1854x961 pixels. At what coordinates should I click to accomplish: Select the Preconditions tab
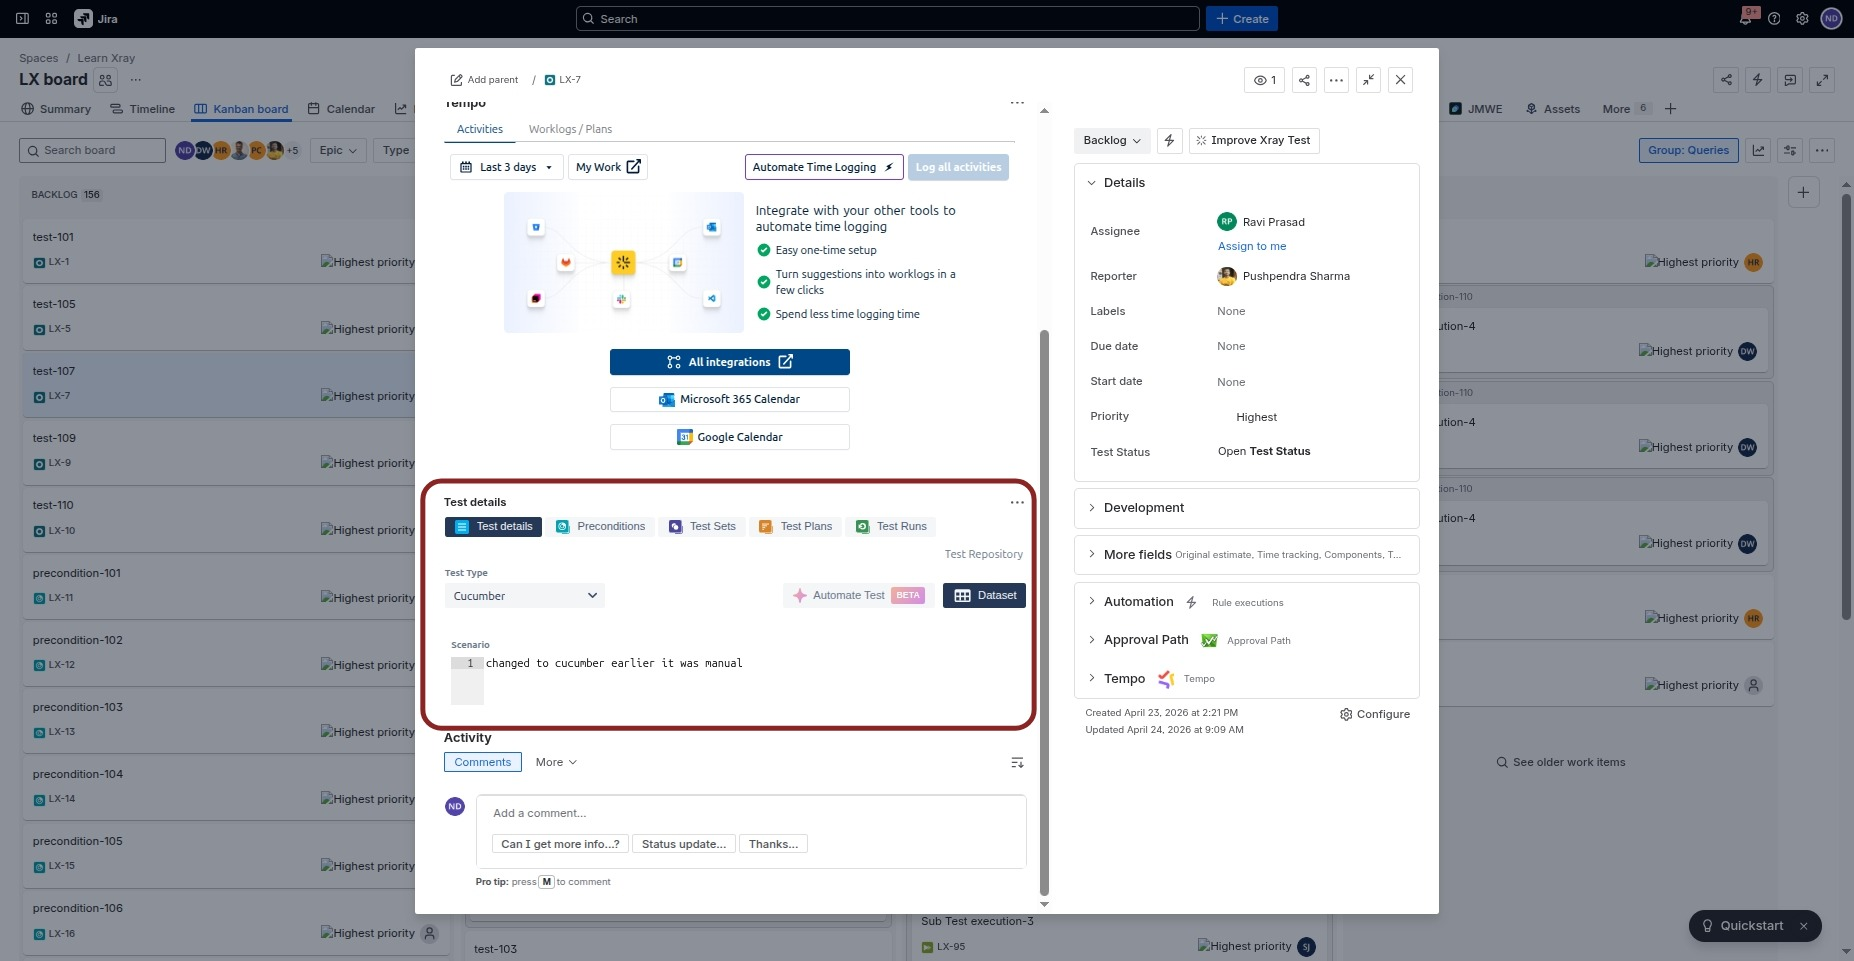[x=600, y=527]
